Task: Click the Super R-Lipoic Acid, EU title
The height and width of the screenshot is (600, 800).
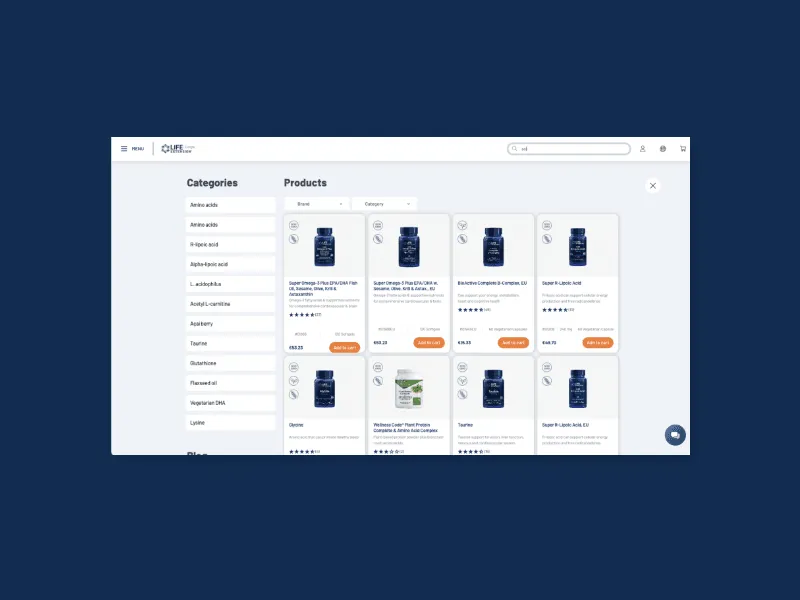Action: point(565,425)
